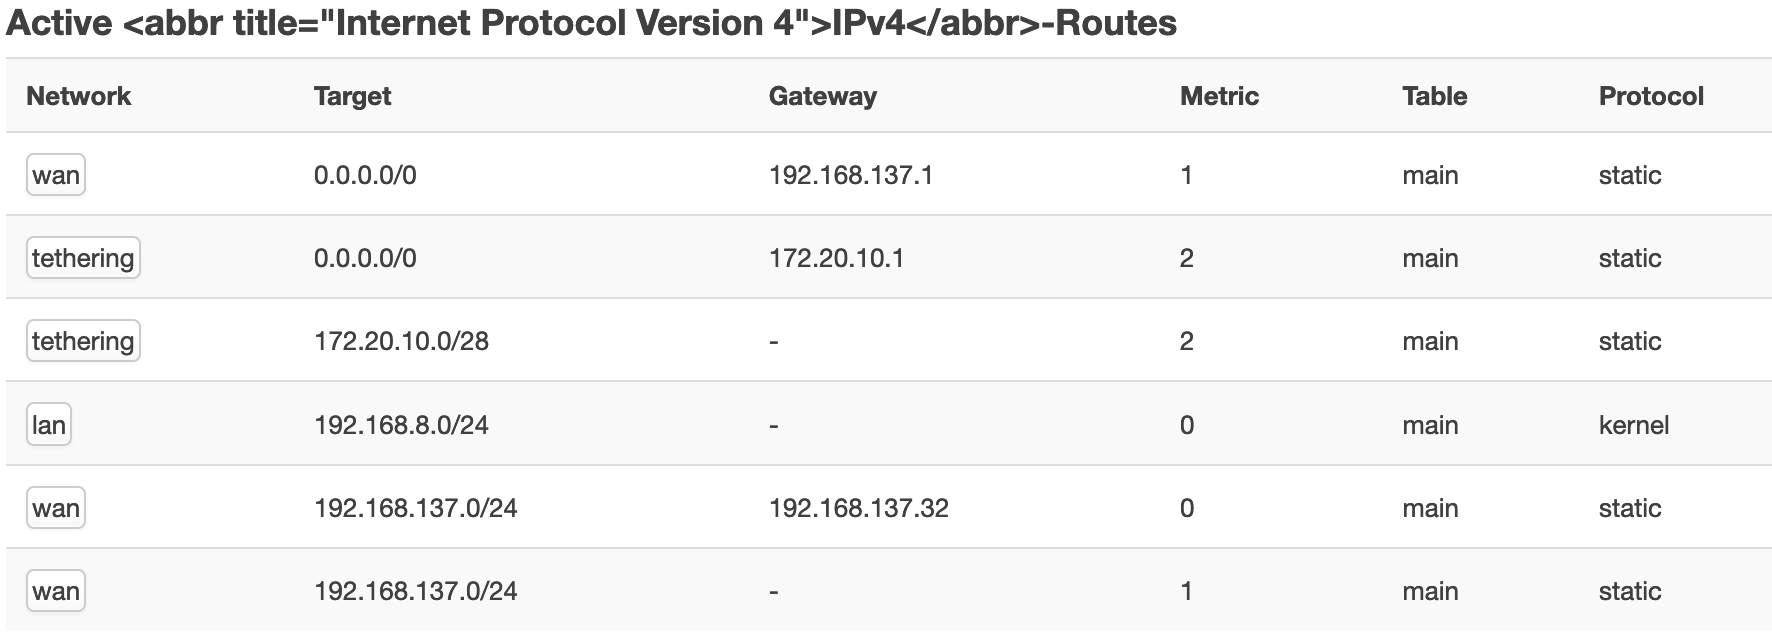Click the 'wan' badge on the 192.168.137.0/24 row
Viewport: 1772px width, 638px height.
coord(55,507)
